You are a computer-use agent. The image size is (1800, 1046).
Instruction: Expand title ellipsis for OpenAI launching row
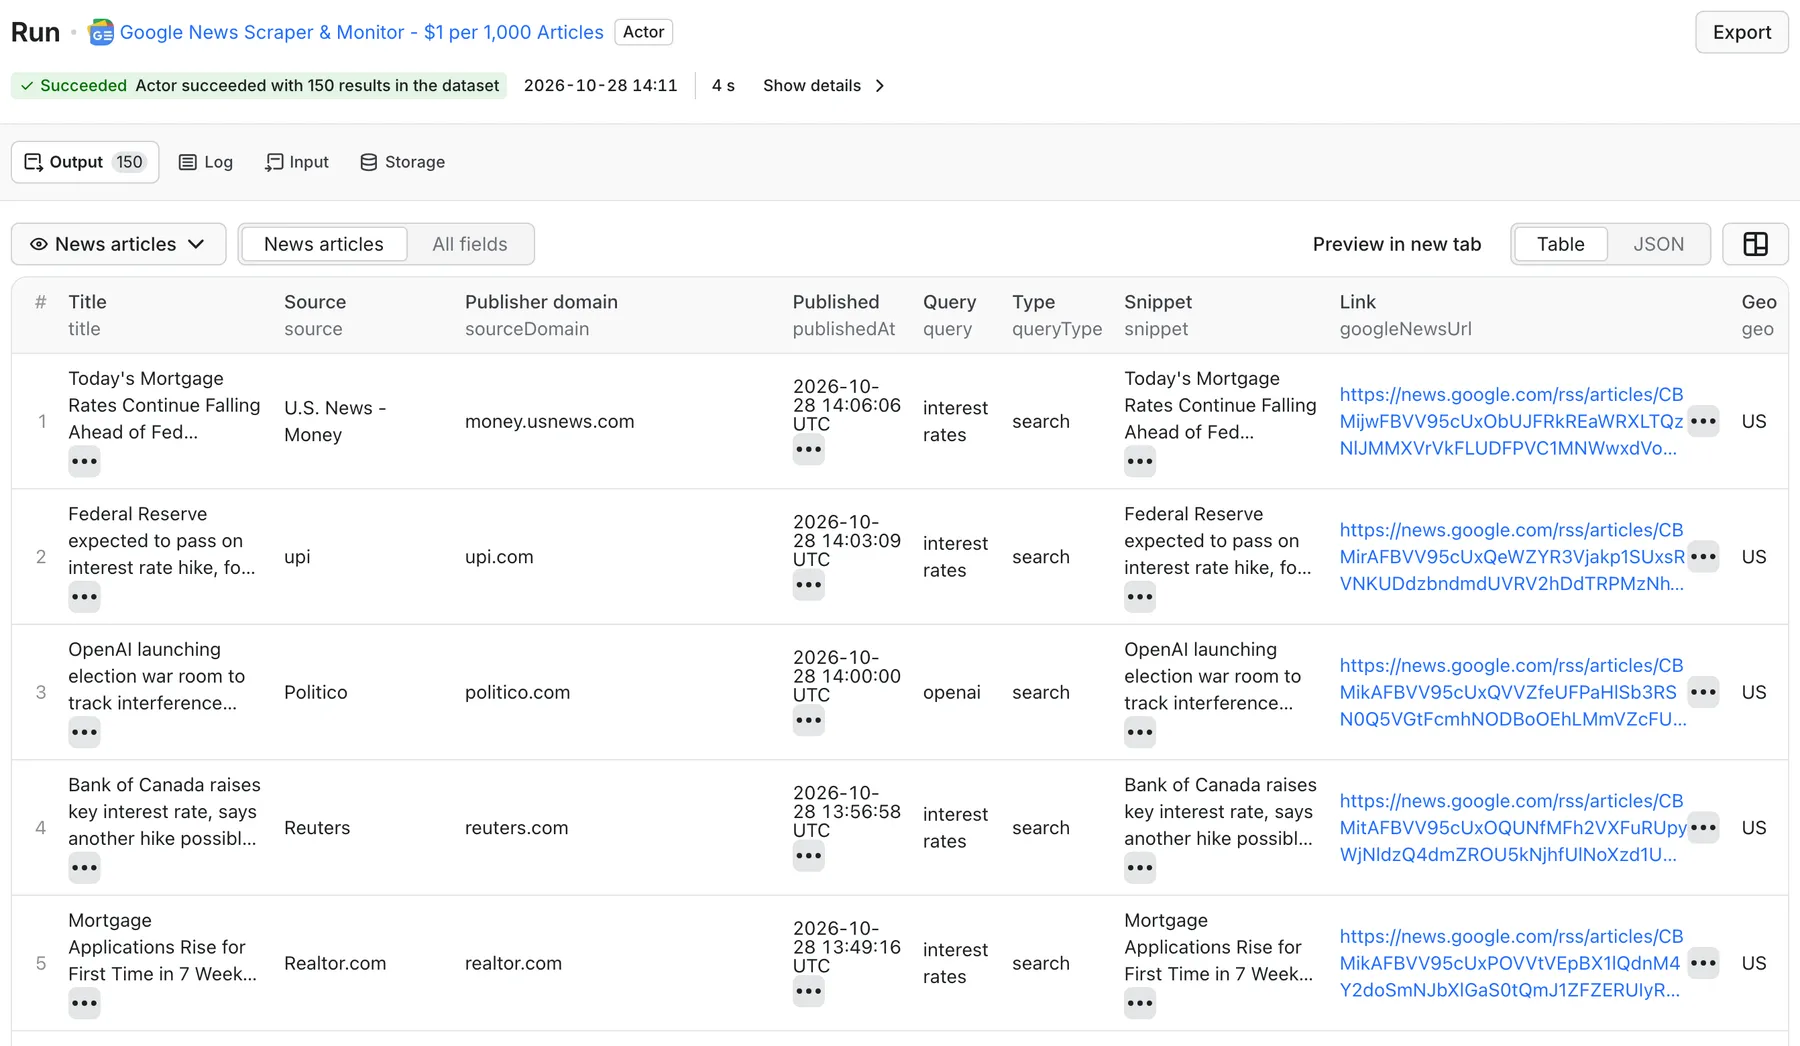pyautogui.click(x=84, y=732)
